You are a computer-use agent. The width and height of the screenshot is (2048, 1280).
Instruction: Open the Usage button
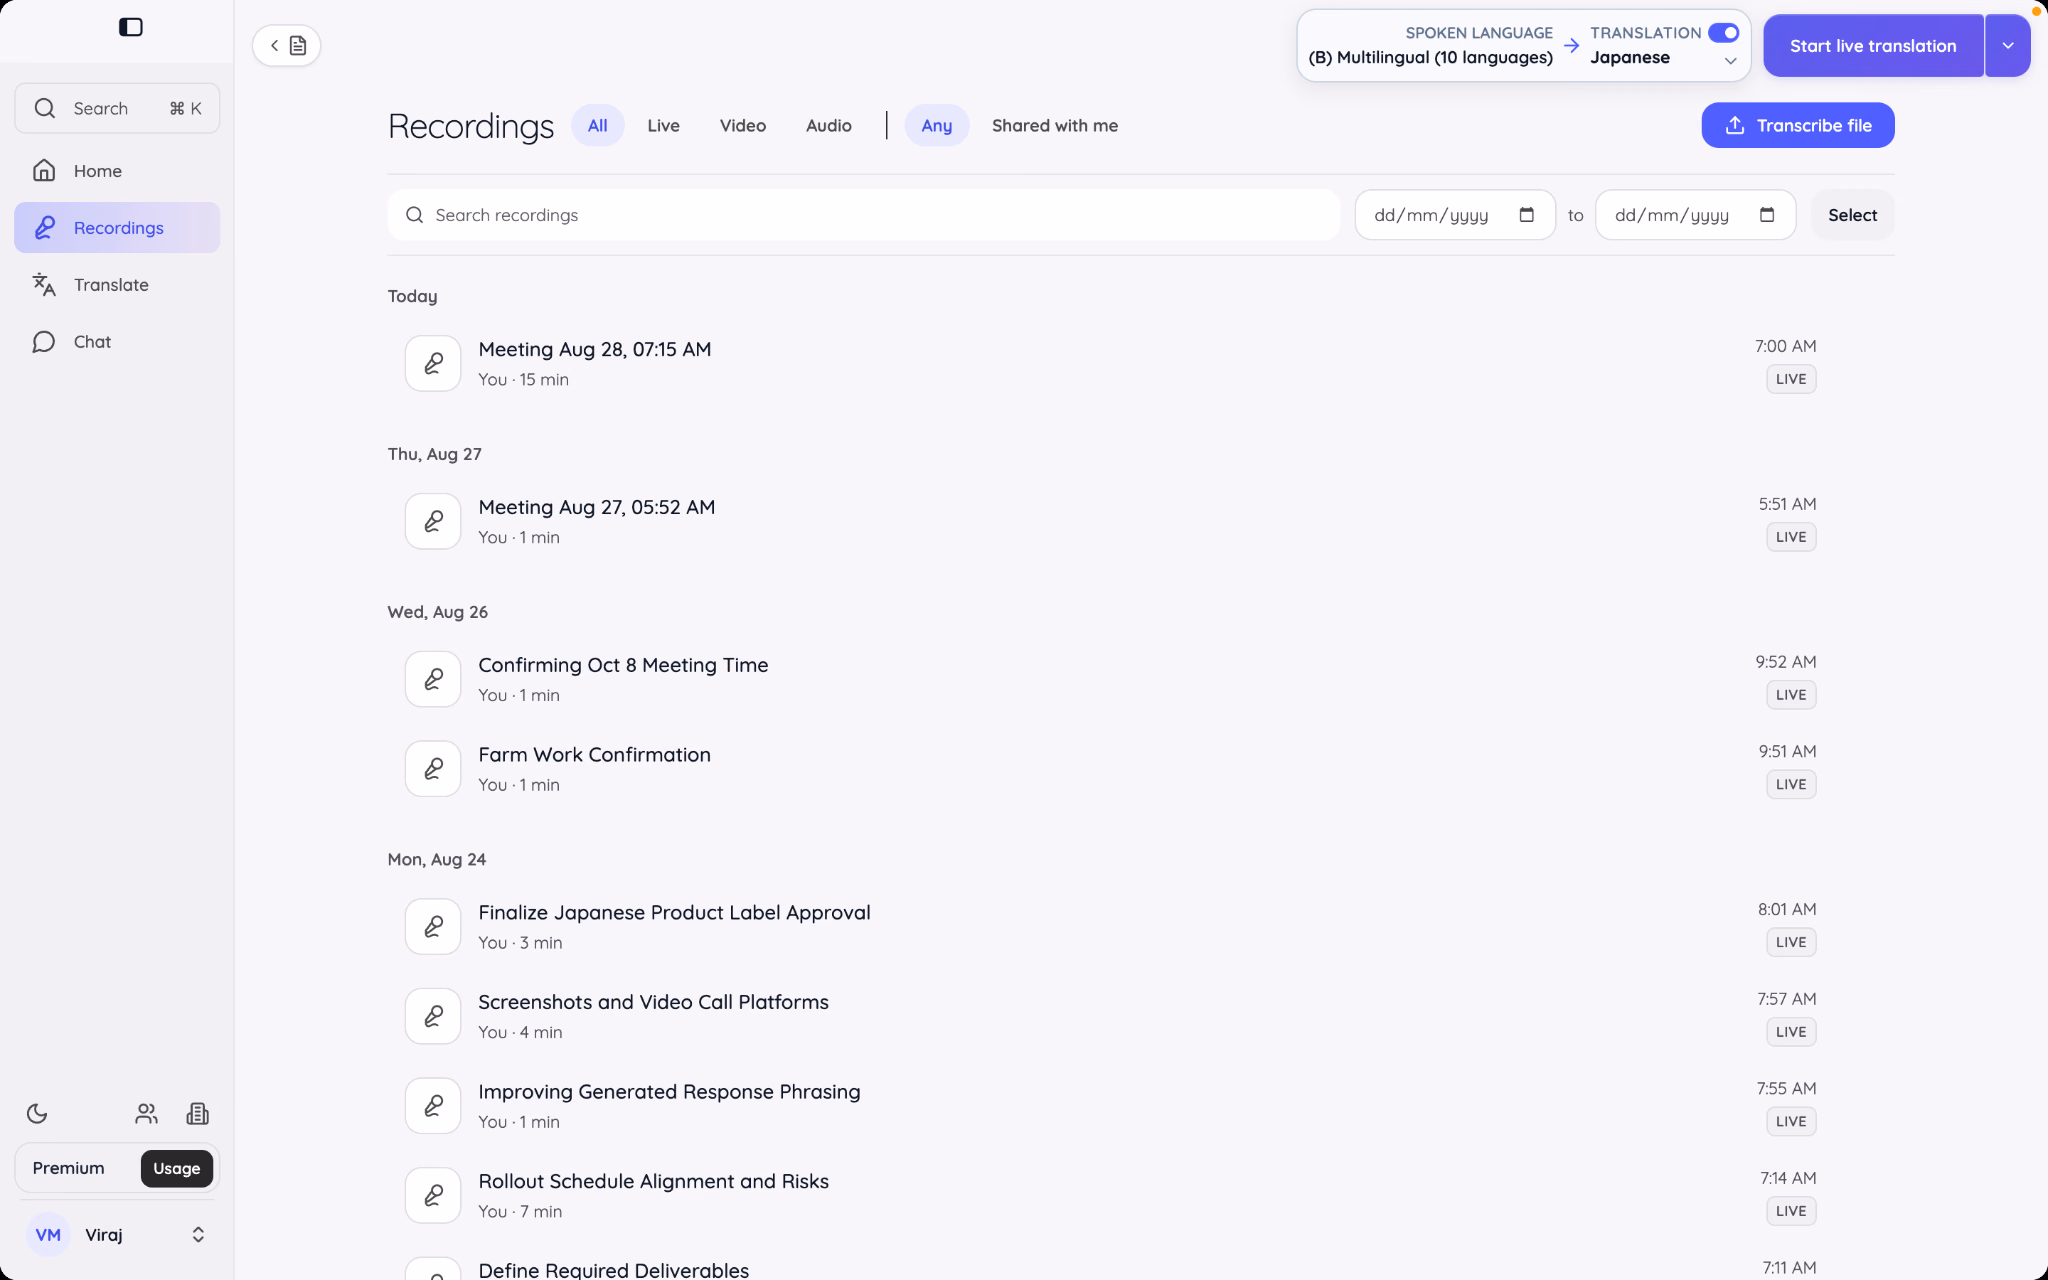177,1169
